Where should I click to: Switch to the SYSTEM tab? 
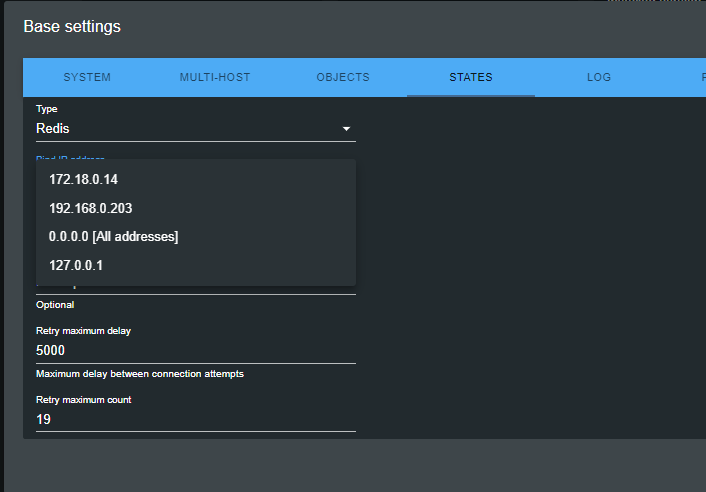click(87, 77)
